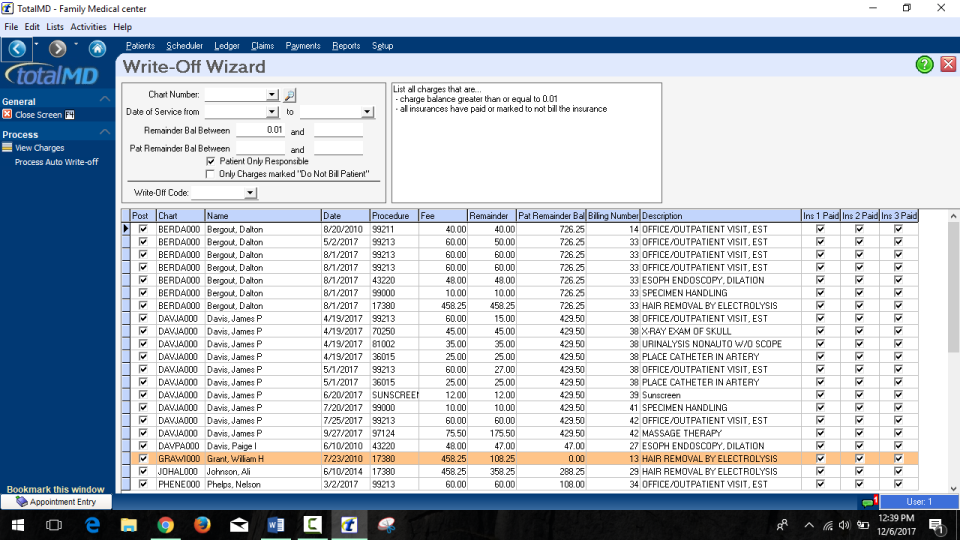This screenshot has width=960, height=540.
Task: Open the green C application on the taskbar
Action: 312,525
